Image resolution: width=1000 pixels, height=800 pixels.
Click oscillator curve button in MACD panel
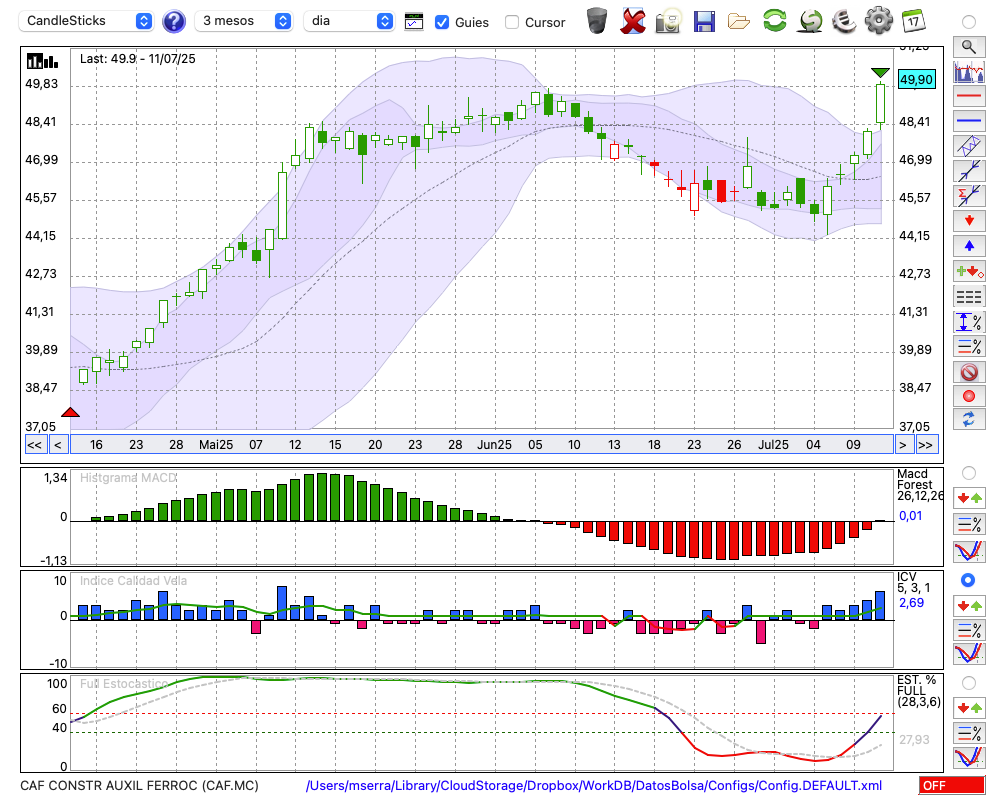pyautogui.click(x=969, y=551)
